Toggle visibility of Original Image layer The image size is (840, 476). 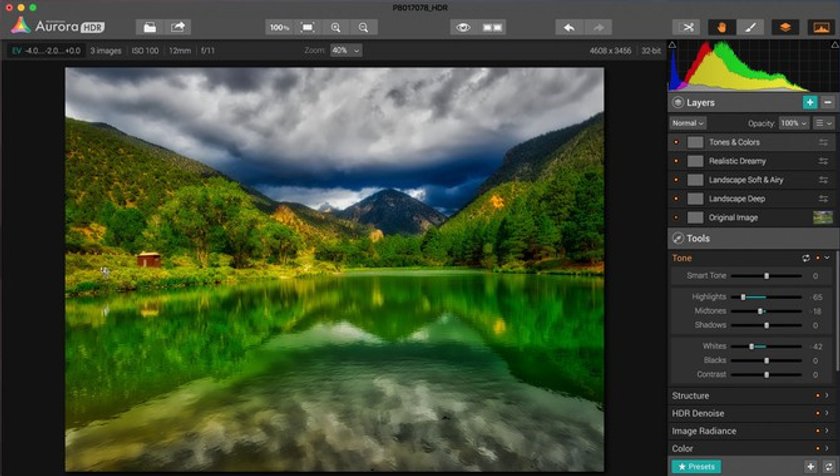pos(676,217)
